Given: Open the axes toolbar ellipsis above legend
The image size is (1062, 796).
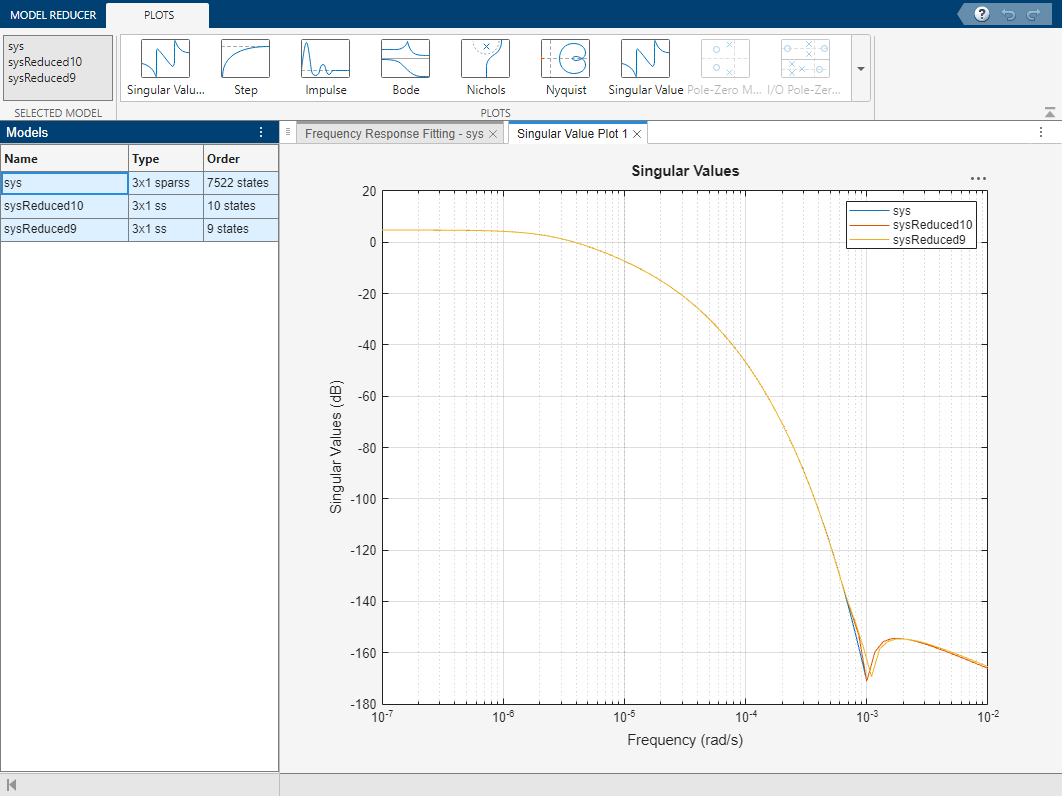Looking at the screenshot, I should (x=978, y=179).
